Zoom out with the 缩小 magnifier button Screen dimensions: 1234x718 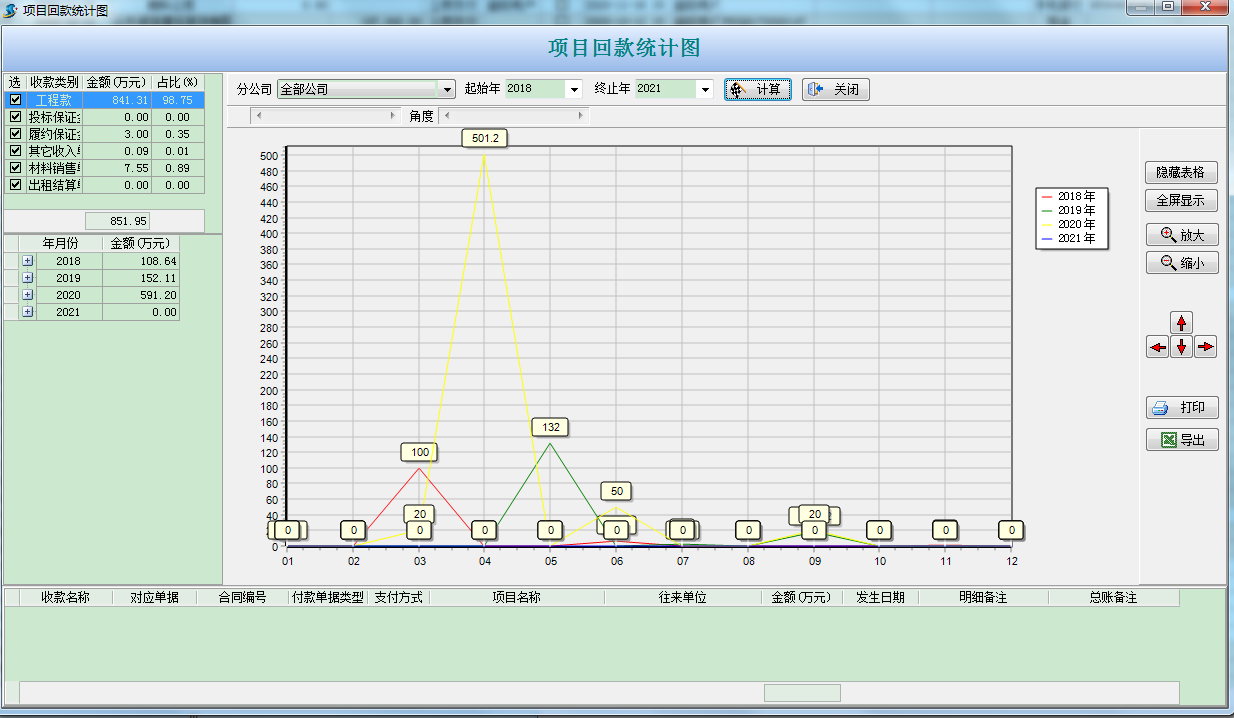pos(1182,263)
